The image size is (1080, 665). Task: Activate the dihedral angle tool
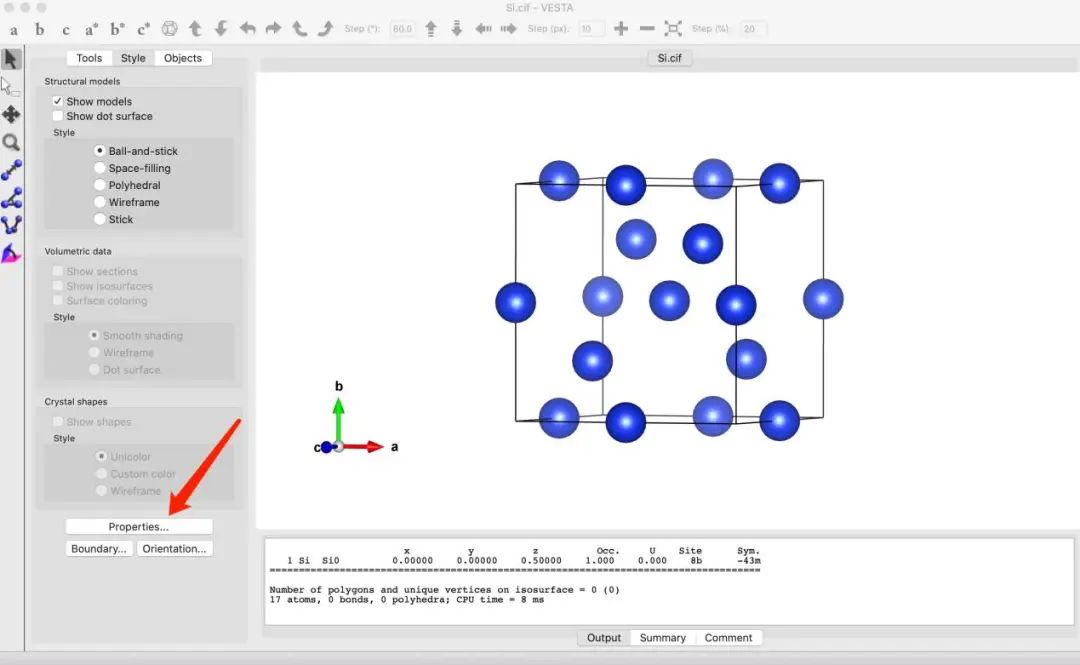point(11,225)
